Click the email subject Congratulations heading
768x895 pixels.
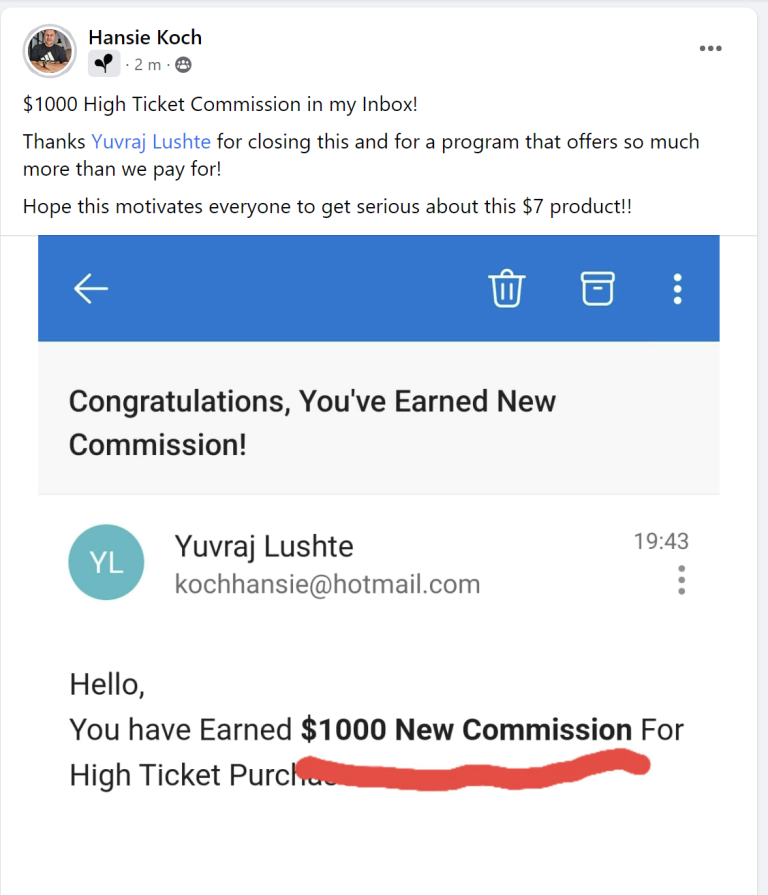coord(312,422)
